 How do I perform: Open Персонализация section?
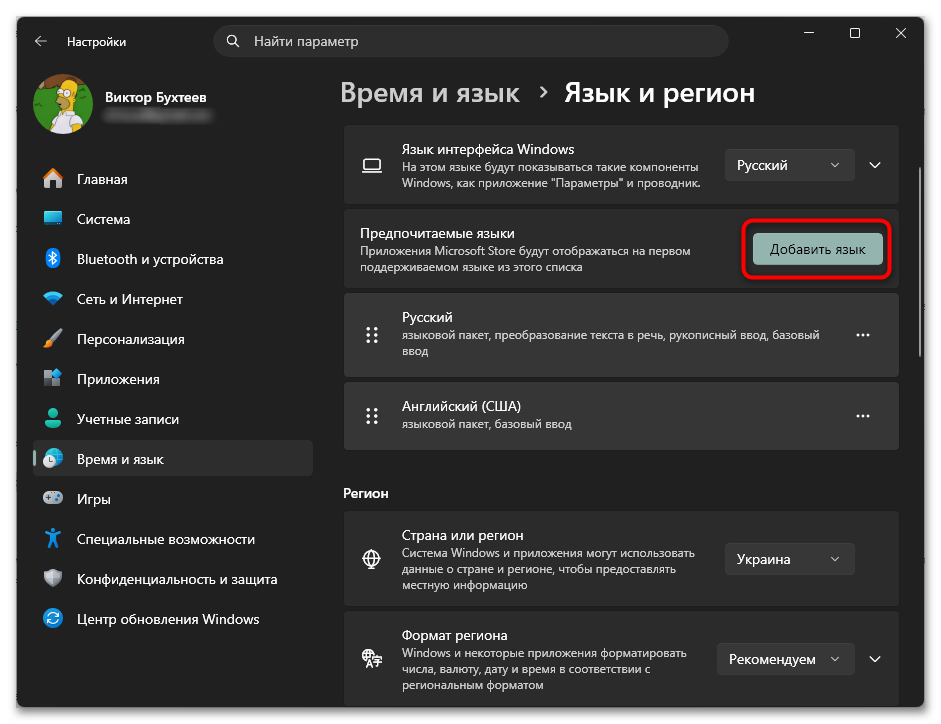pyautogui.click(x=173, y=339)
